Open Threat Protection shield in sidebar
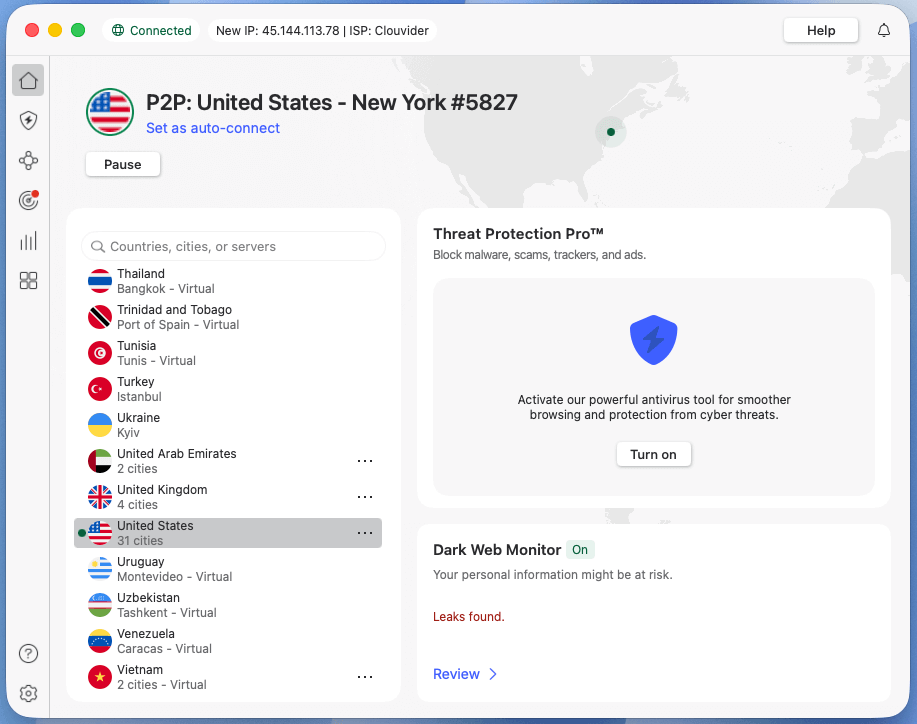 pyautogui.click(x=28, y=120)
